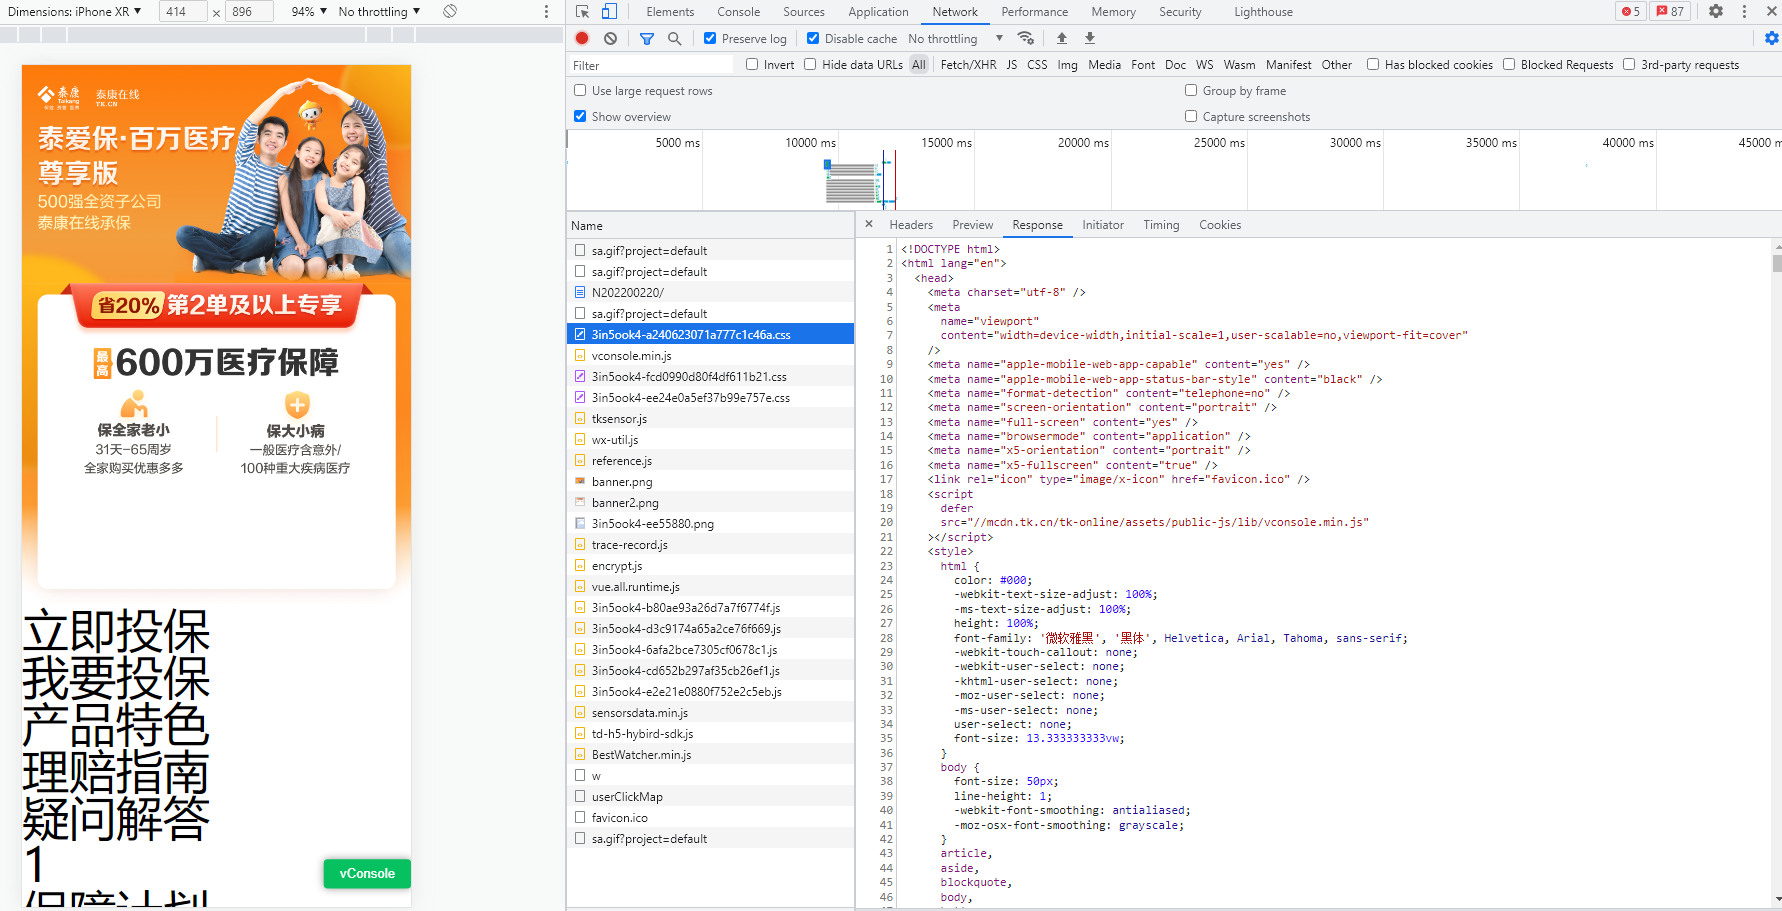Open the Cookies tab of request
This screenshot has height=911, width=1782.
[x=1220, y=225]
